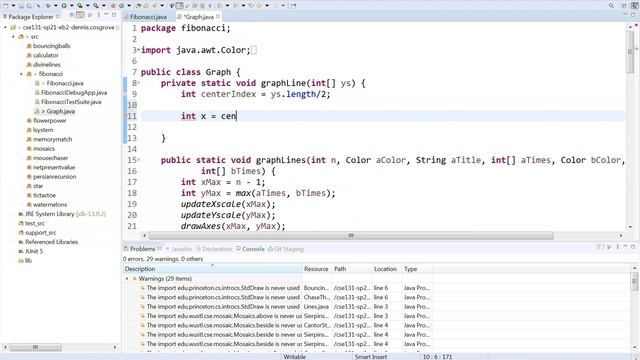Image resolution: width=640 pixels, height=360 pixels.
Task: Collapse the src folder node
Action: [x=13, y=37]
